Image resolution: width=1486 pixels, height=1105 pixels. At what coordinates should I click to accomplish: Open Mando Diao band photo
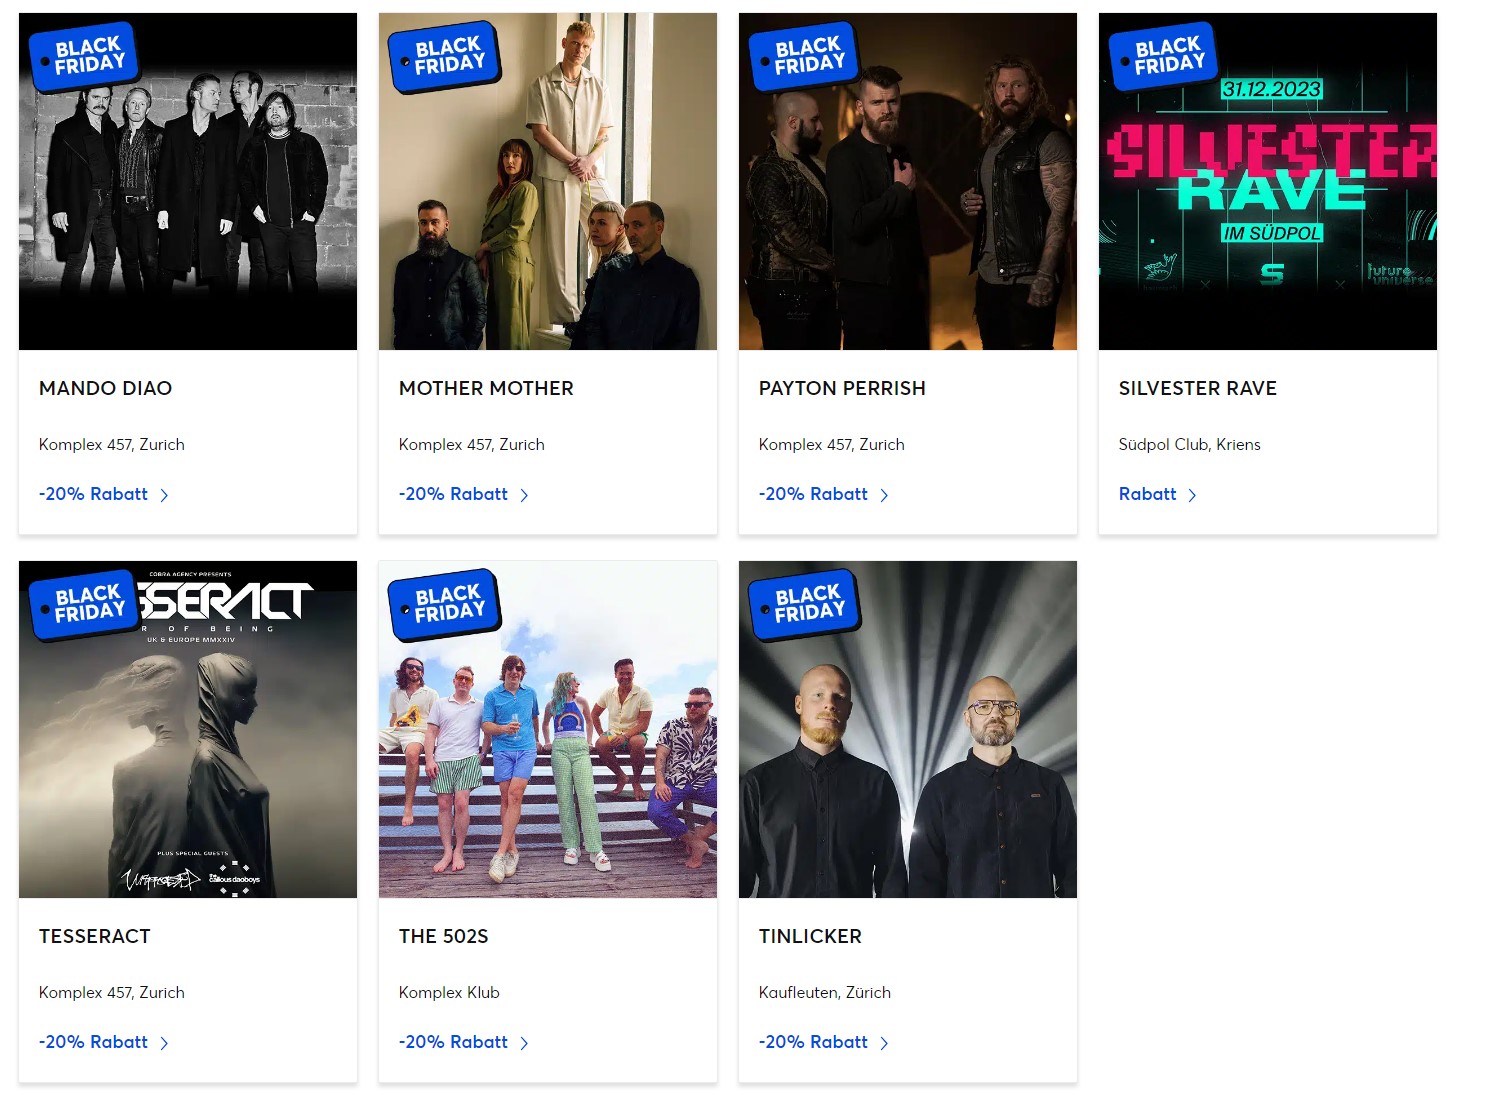[x=188, y=181]
